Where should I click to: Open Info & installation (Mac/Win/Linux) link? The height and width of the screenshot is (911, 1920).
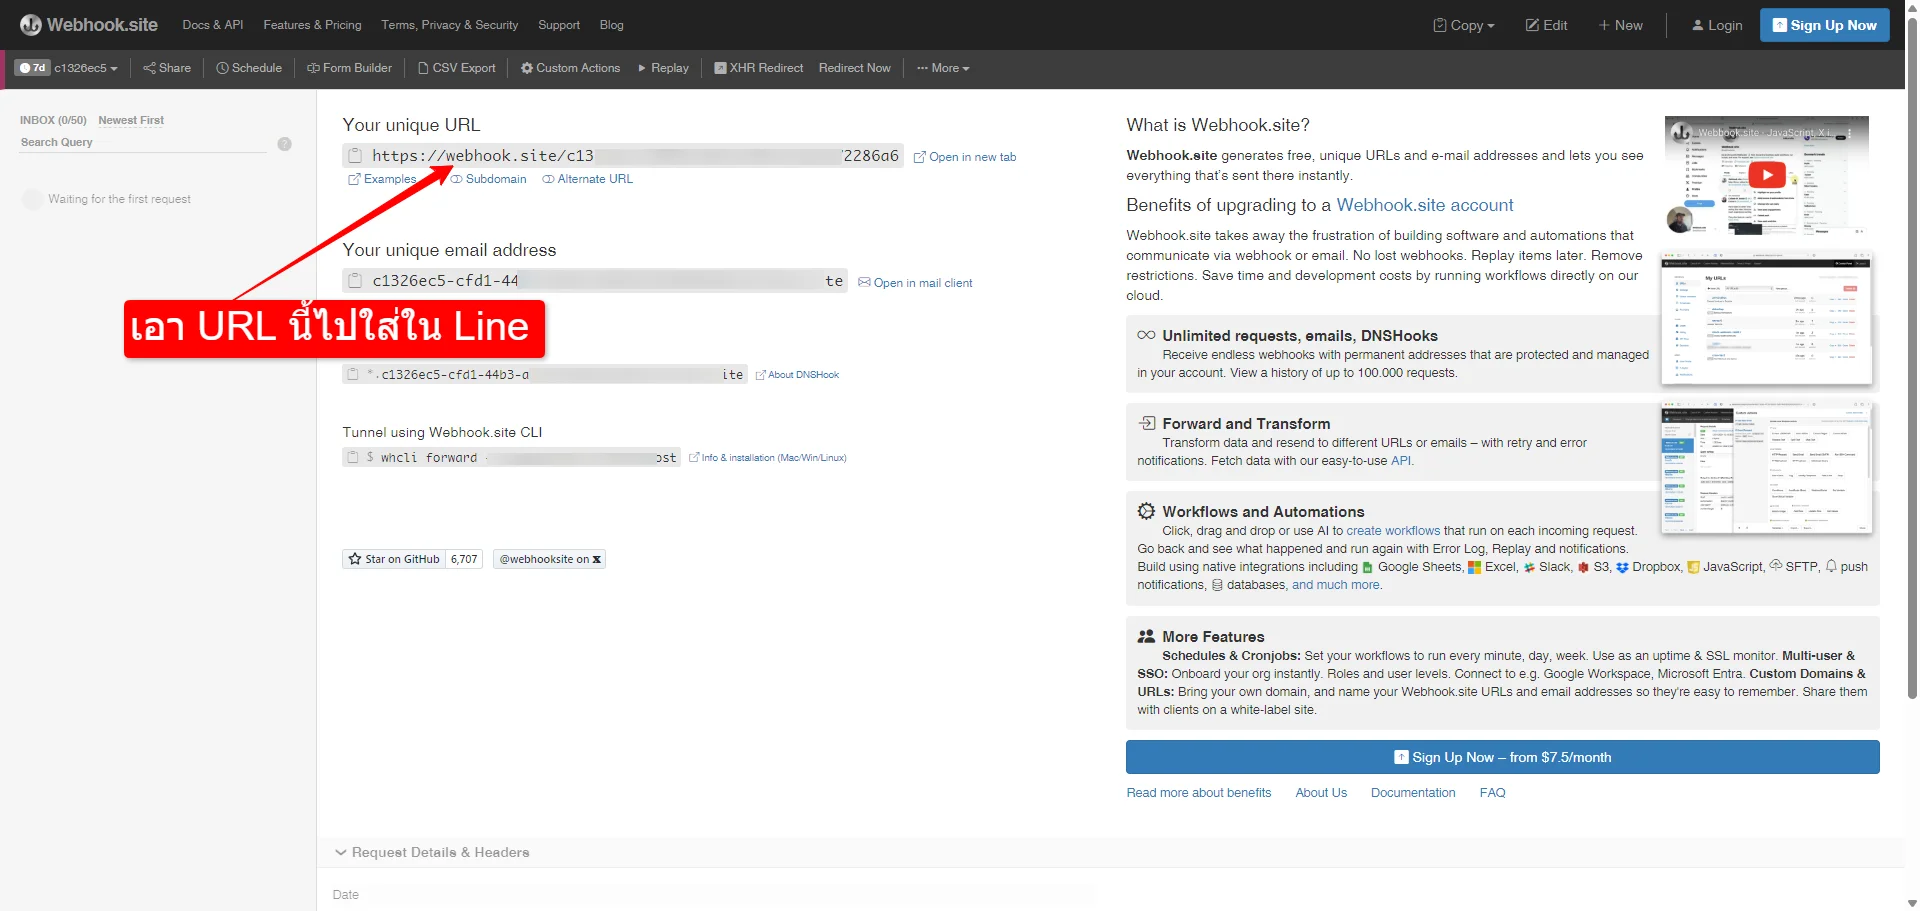click(768, 458)
